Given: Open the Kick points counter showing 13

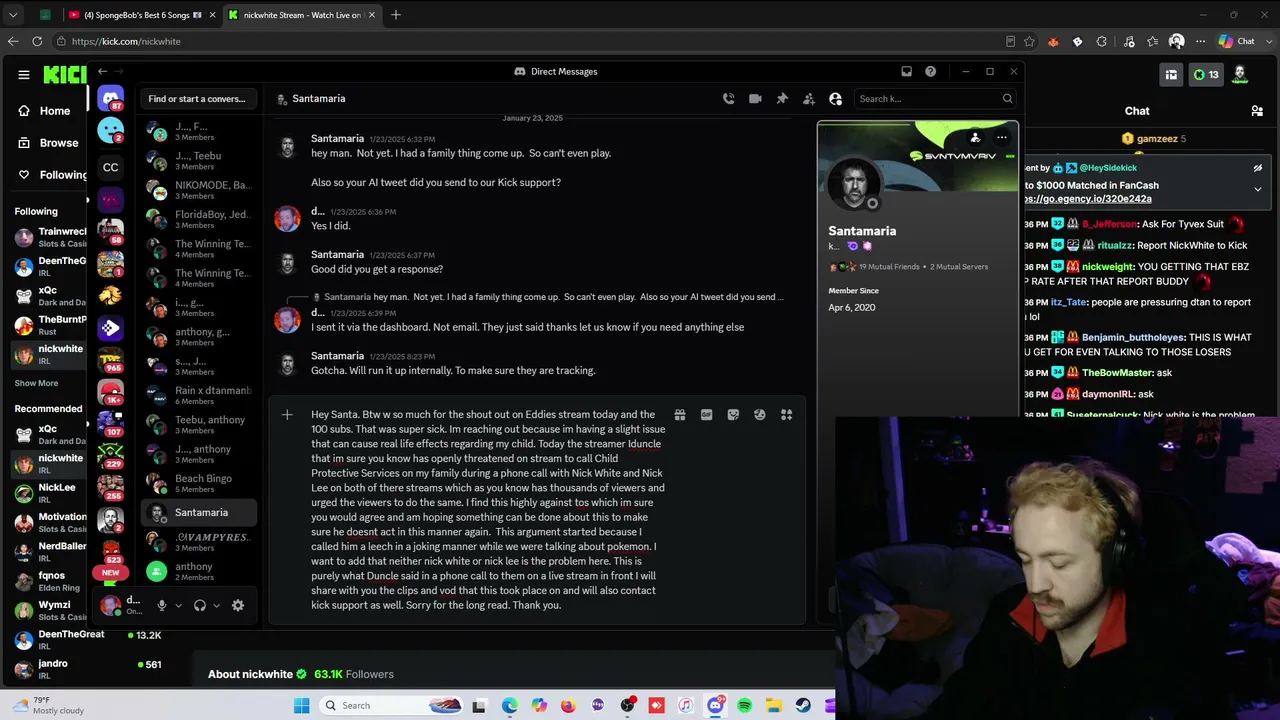Looking at the screenshot, I should click(x=1206, y=75).
